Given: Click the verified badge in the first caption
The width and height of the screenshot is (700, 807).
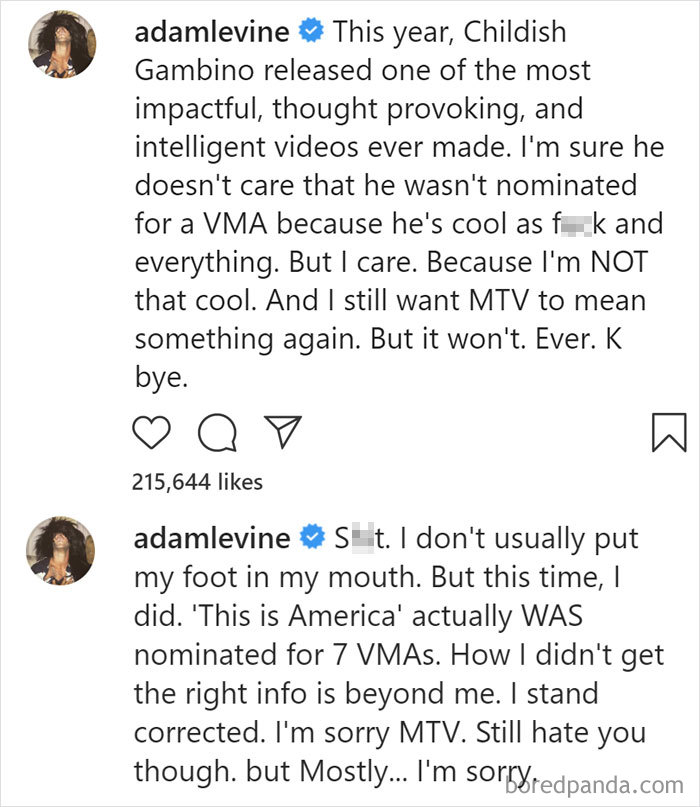Looking at the screenshot, I should click(311, 30).
